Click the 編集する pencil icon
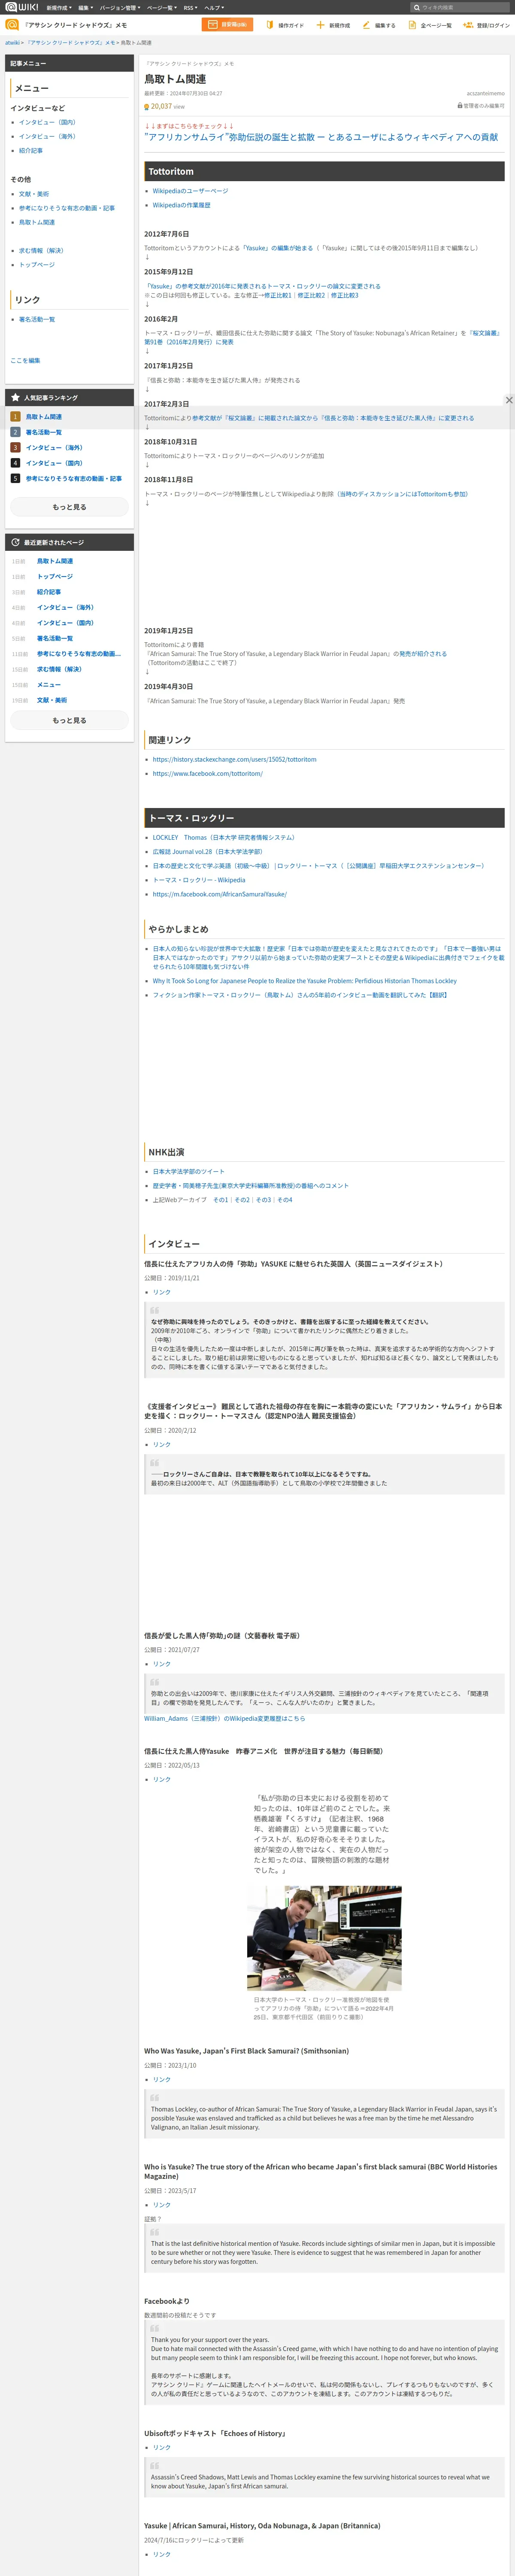 point(366,25)
